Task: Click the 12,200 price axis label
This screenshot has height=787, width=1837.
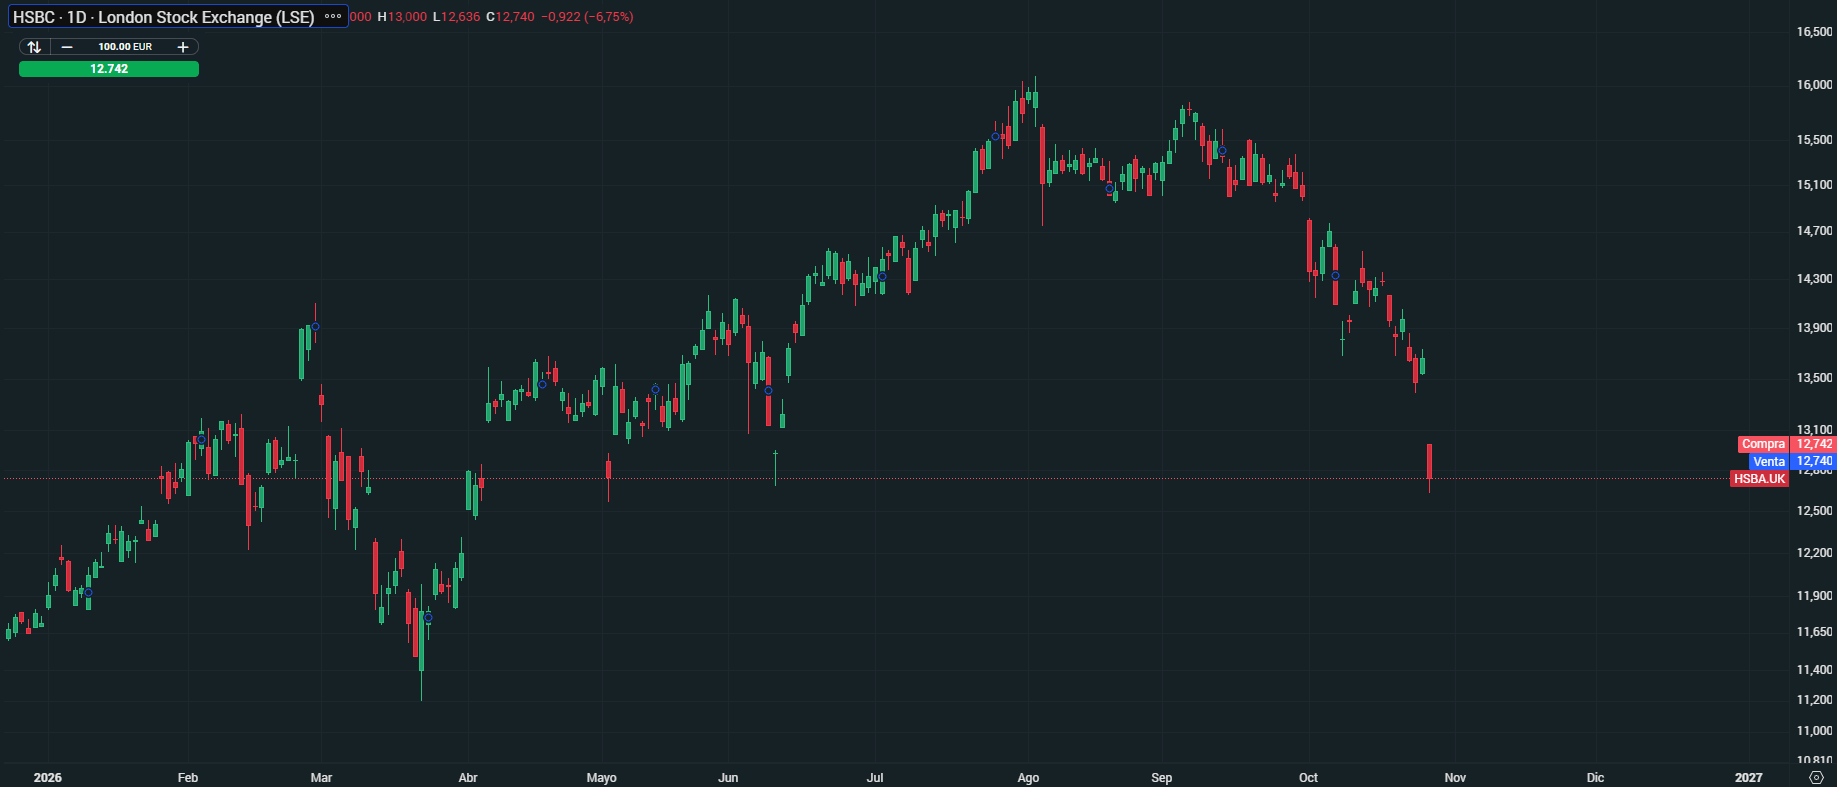Action: click(x=1814, y=553)
